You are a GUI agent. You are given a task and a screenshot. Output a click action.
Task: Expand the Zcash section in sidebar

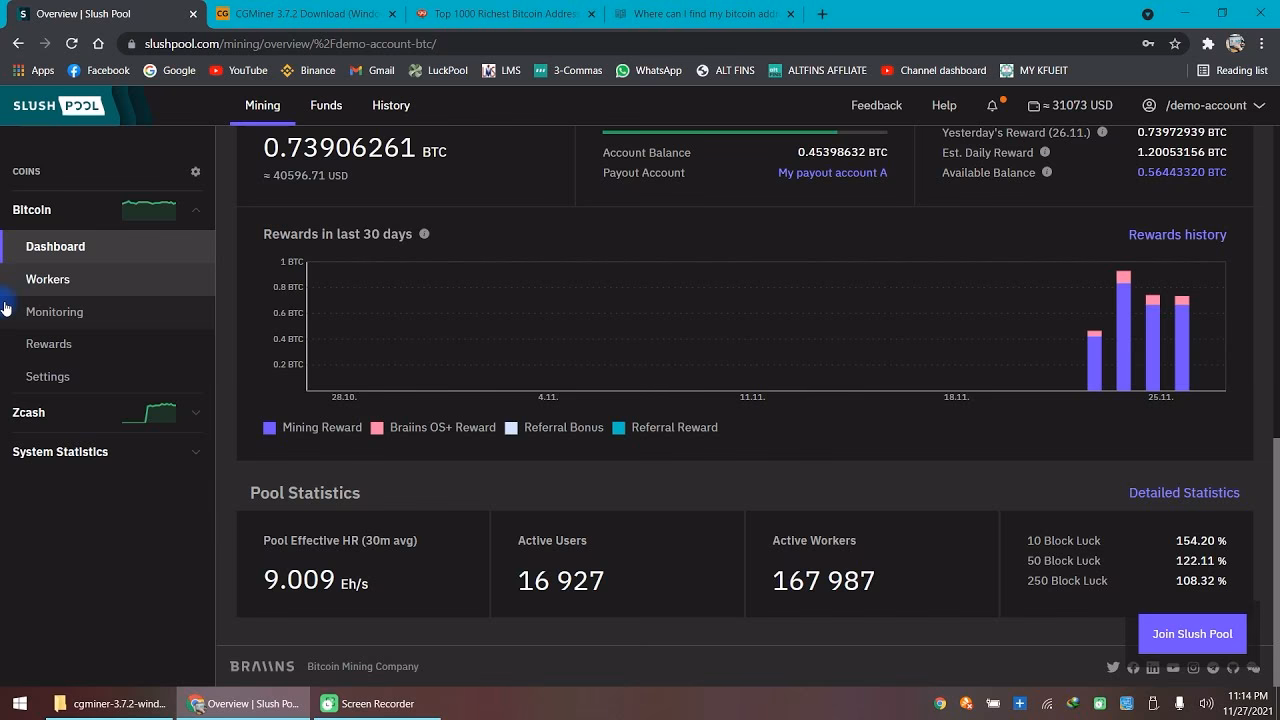click(196, 413)
